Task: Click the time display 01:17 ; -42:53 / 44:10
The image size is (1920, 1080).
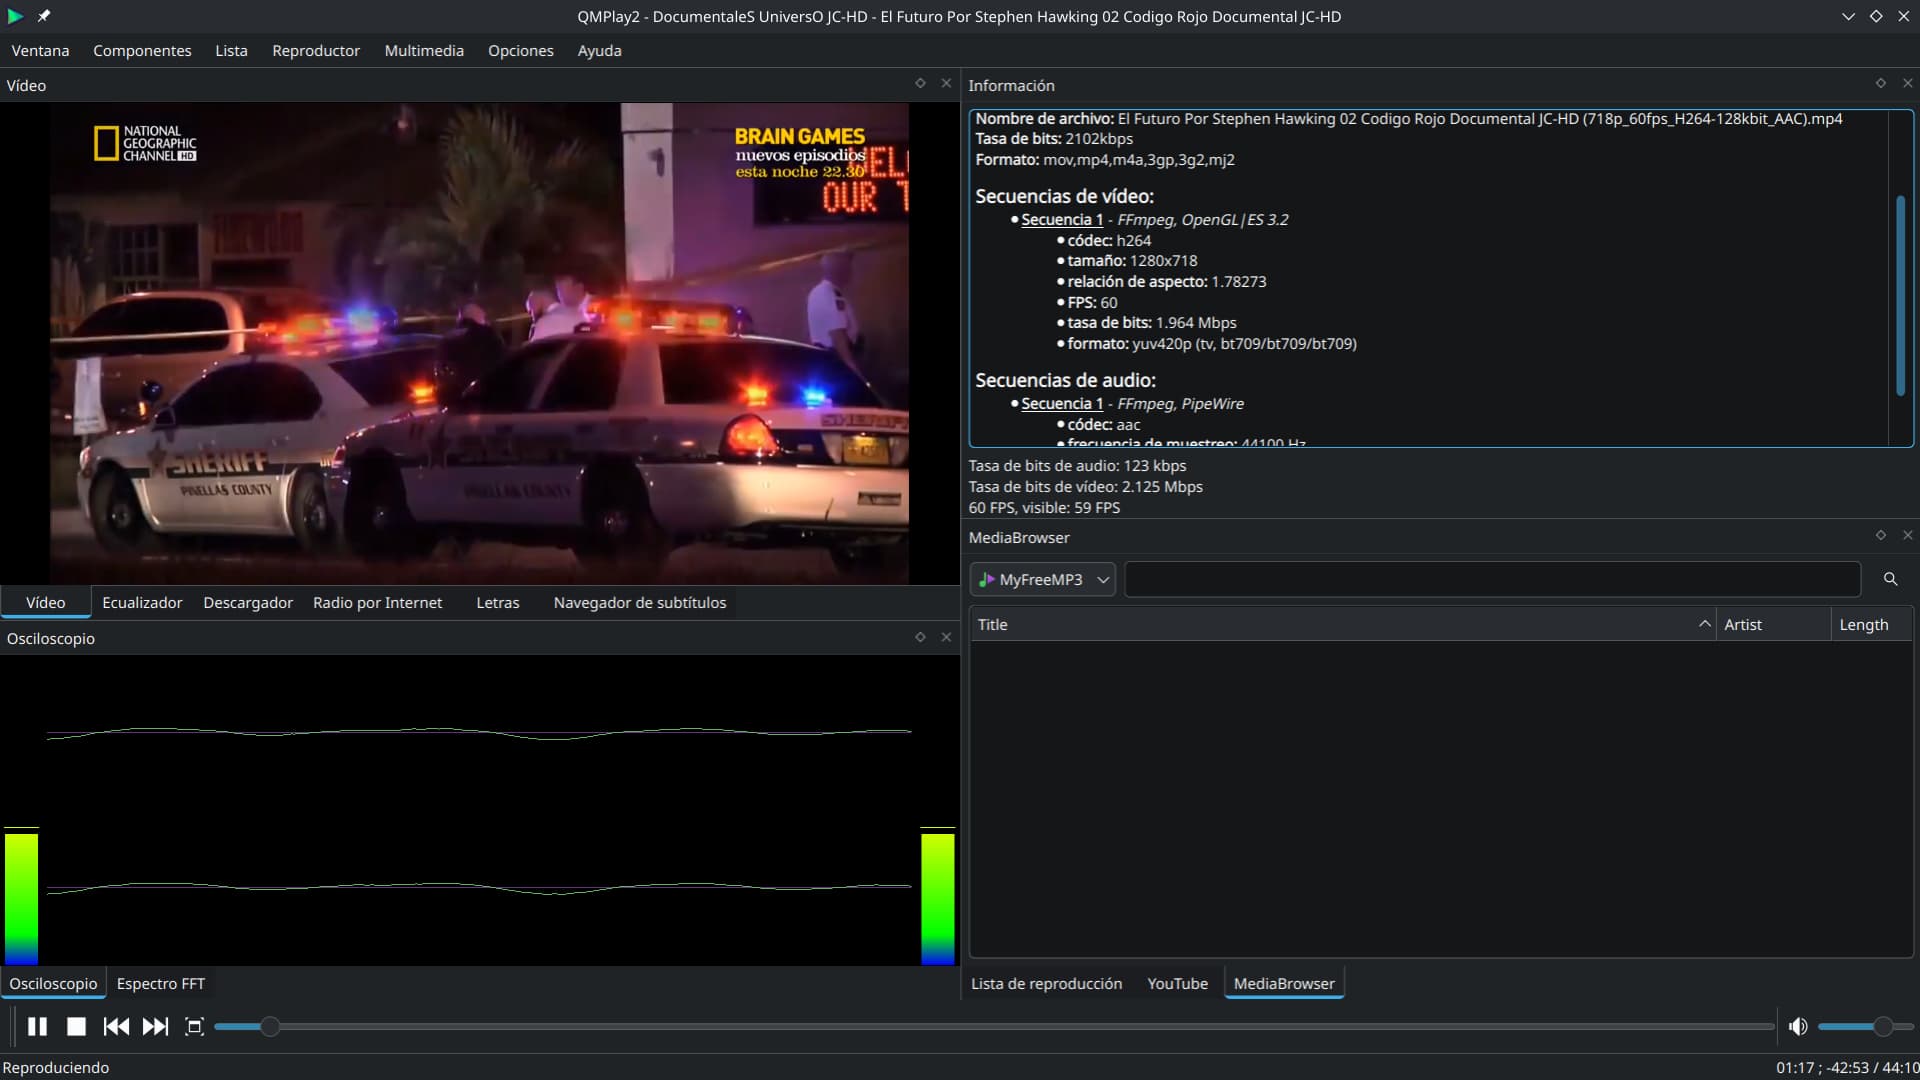Action: 1847,1067
